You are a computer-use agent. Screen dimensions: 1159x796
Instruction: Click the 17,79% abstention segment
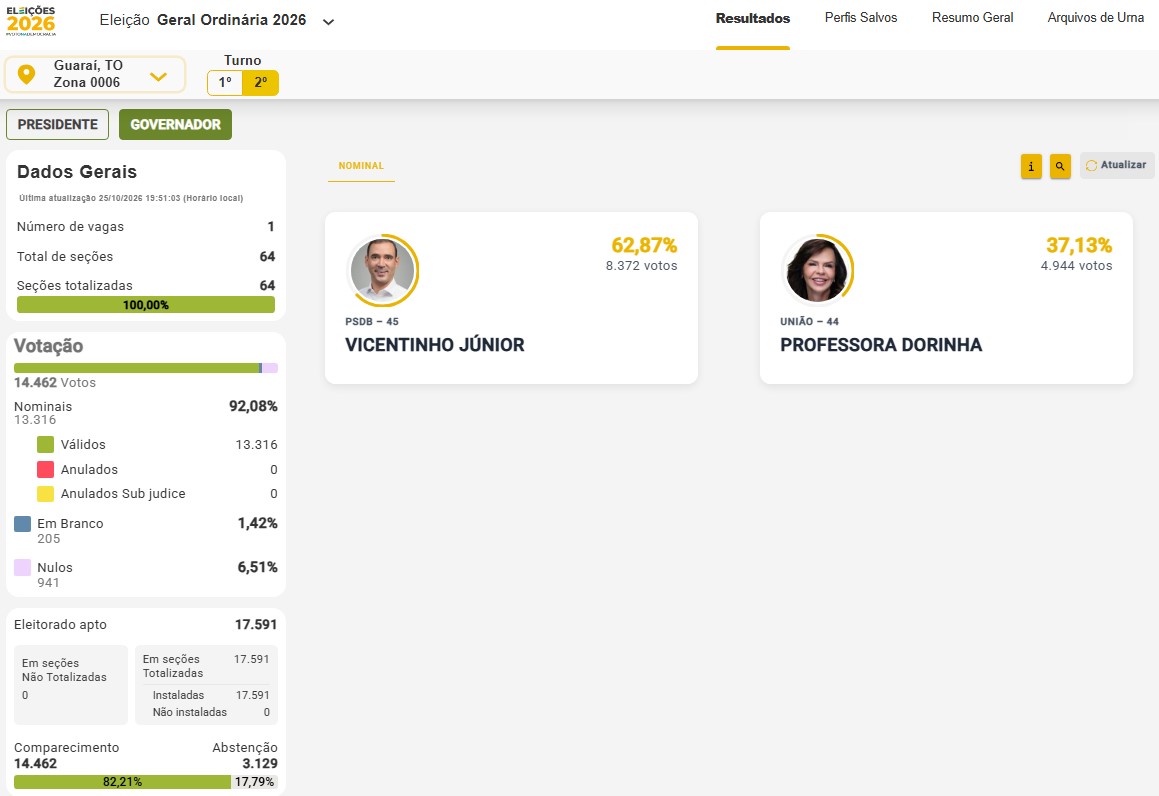[254, 782]
